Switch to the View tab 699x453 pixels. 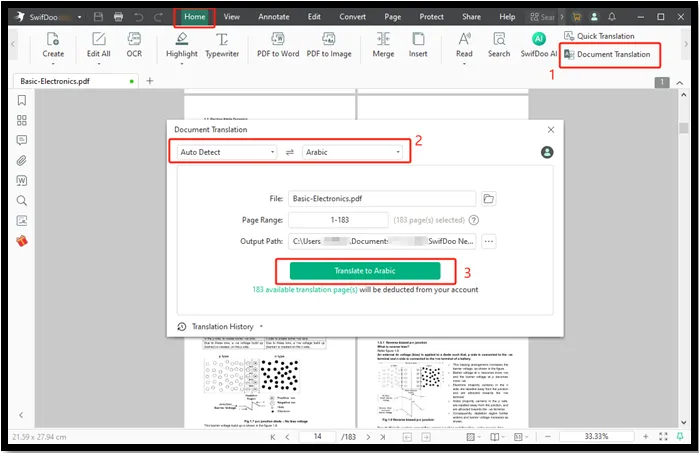(232, 17)
